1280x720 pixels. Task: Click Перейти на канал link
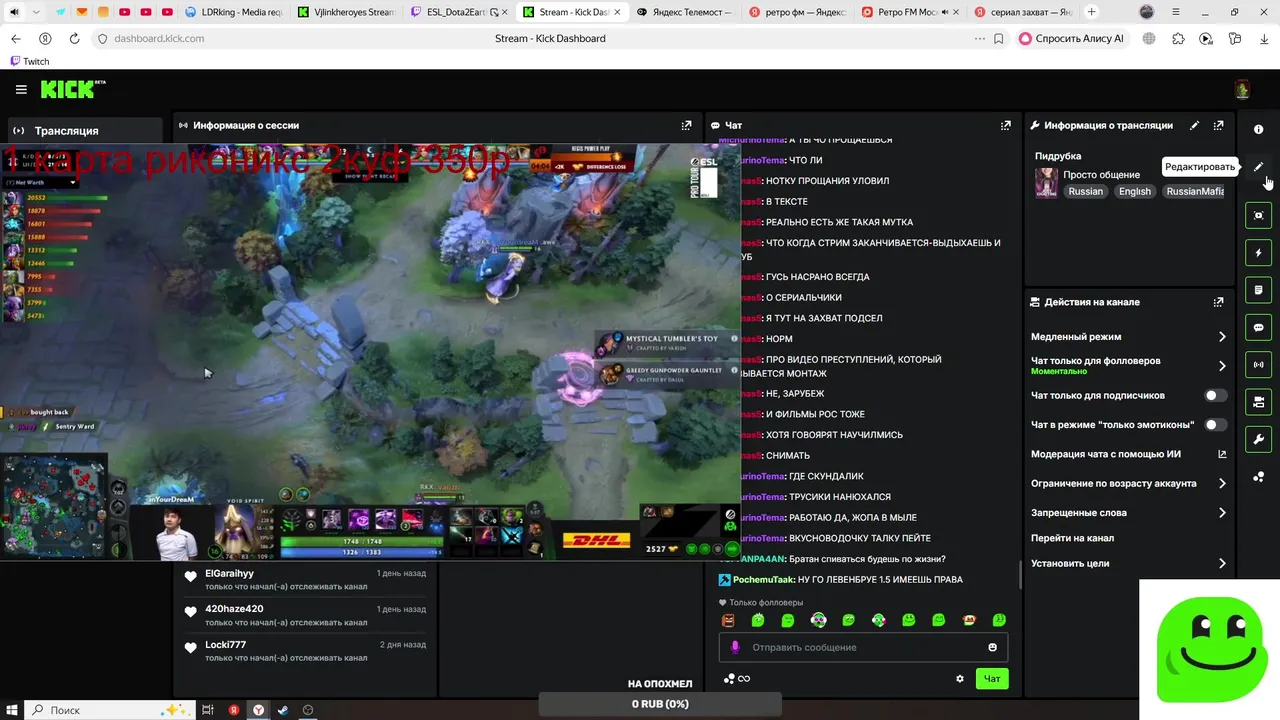pos(1072,538)
